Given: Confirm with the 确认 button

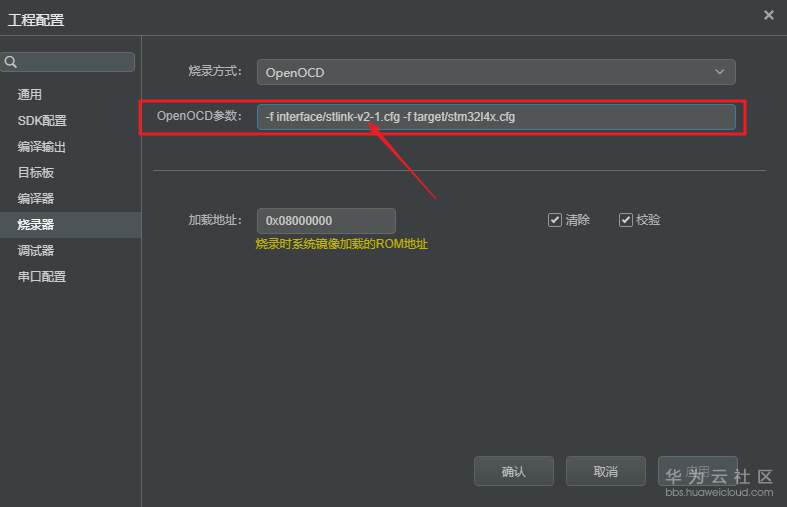Looking at the screenshot, I should pos(513,471).
